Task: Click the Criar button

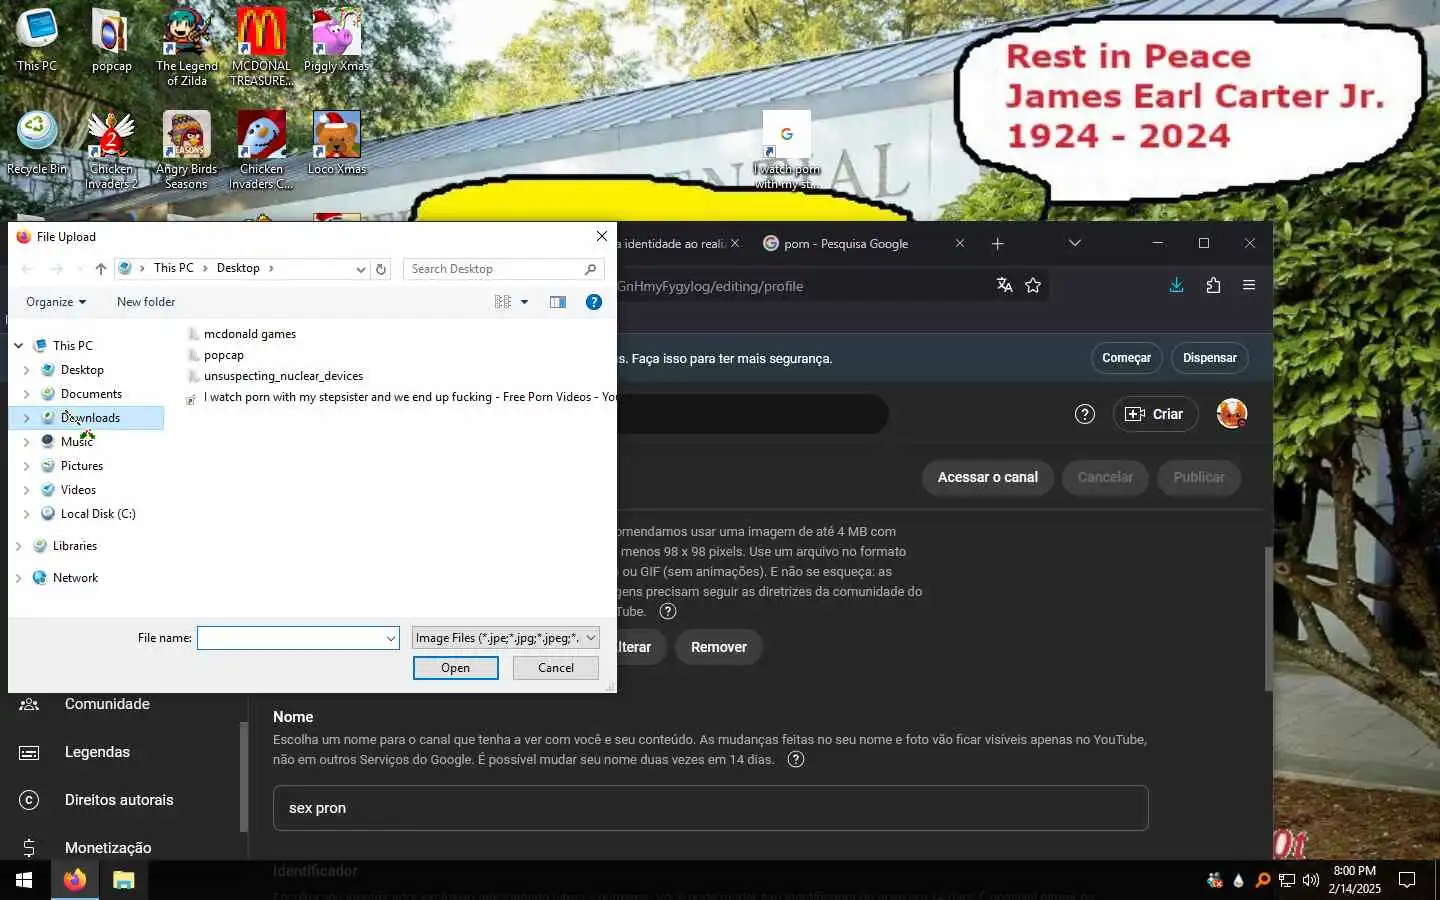Action: (1155, 414)
